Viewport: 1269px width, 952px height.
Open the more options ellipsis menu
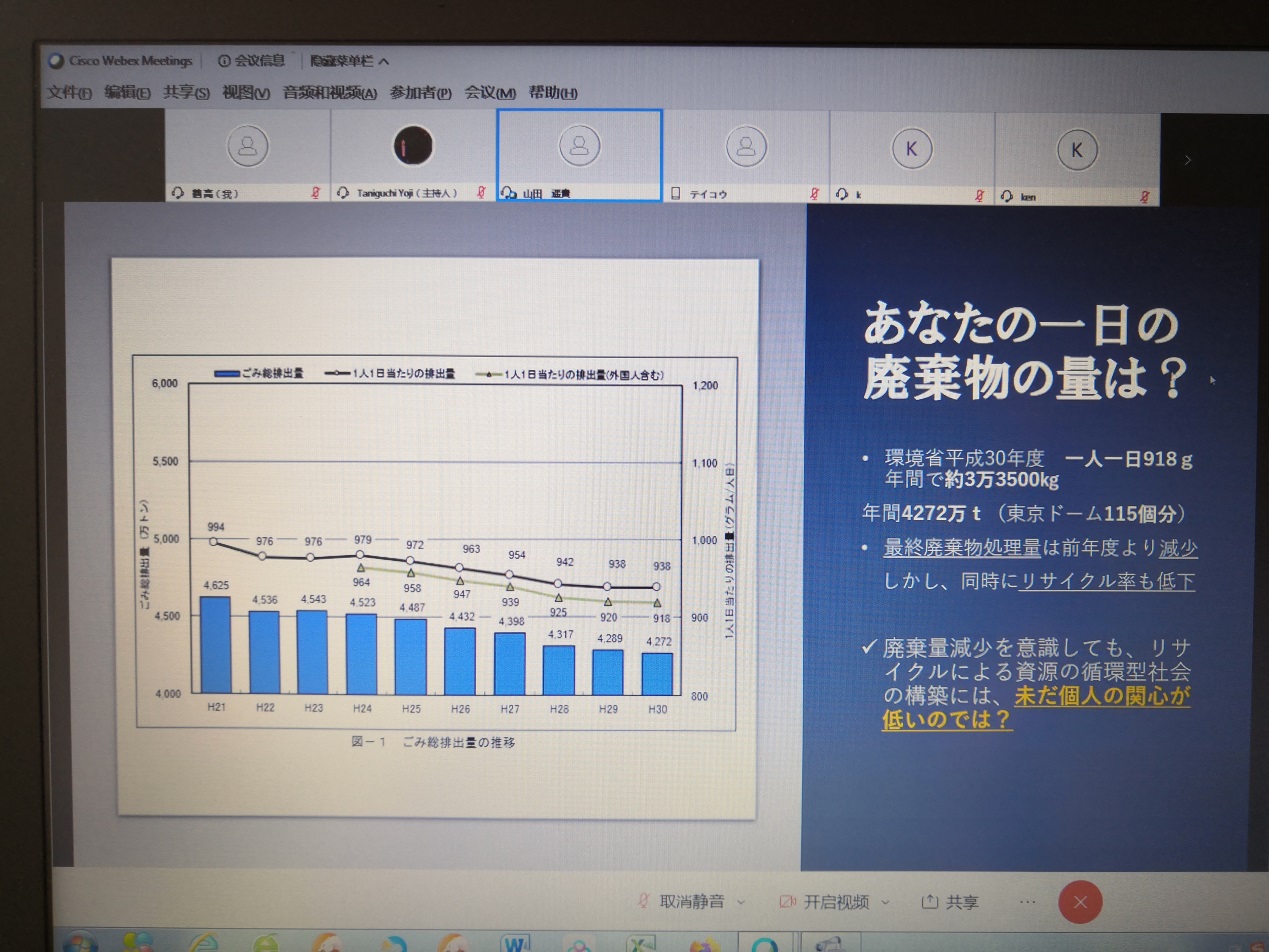(1027, 902)
